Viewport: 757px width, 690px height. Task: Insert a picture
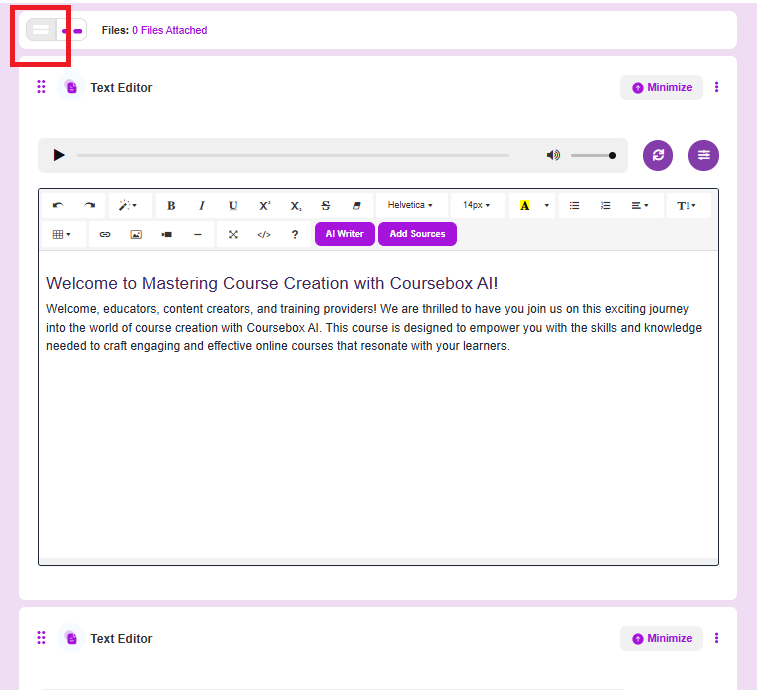tap(136, 234)
